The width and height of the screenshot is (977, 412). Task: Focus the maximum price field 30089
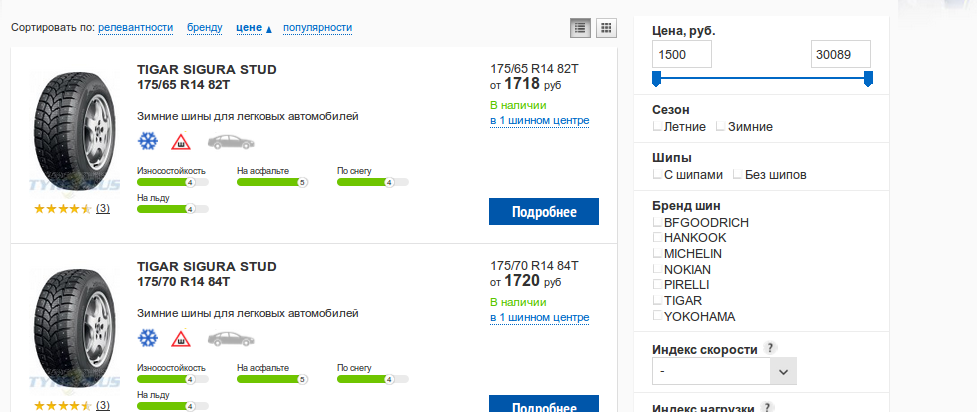point(841,54)
